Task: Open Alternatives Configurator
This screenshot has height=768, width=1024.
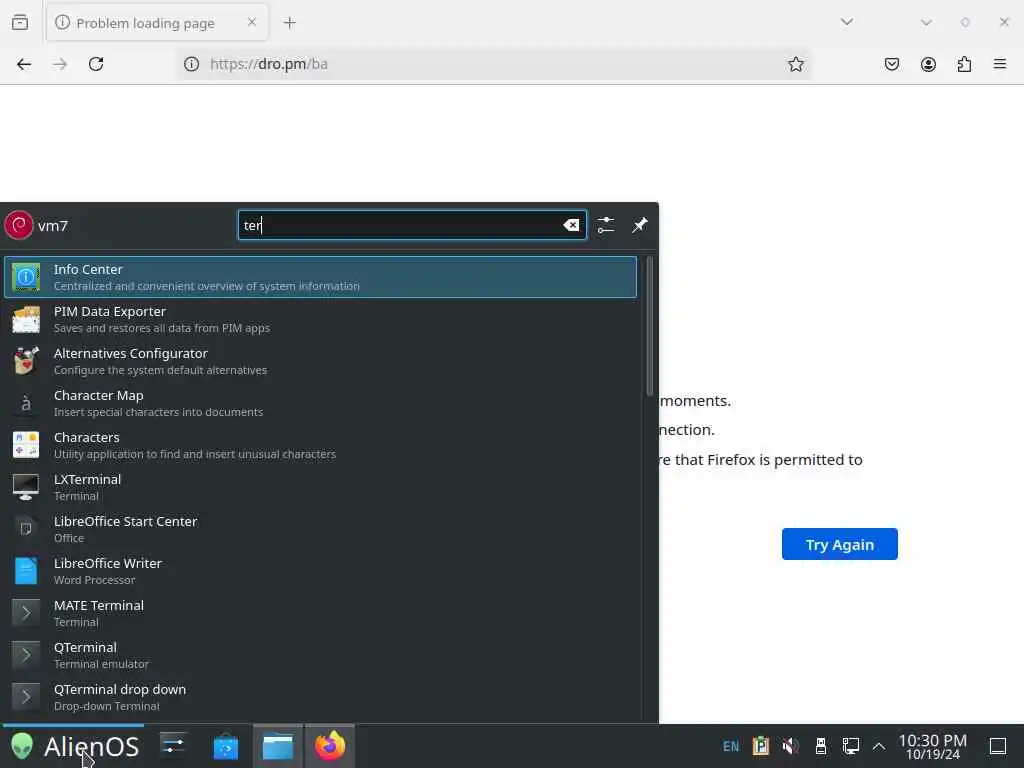Action: [x=320, y=361]
